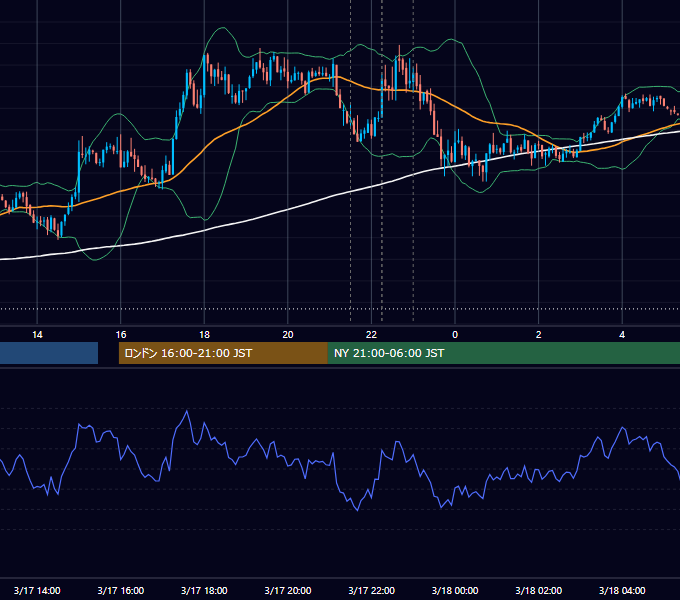Click the hour label 14 on the time axis
Image resolution: width=680 pixels, height=600 pixels.
(x=37, y=335)
